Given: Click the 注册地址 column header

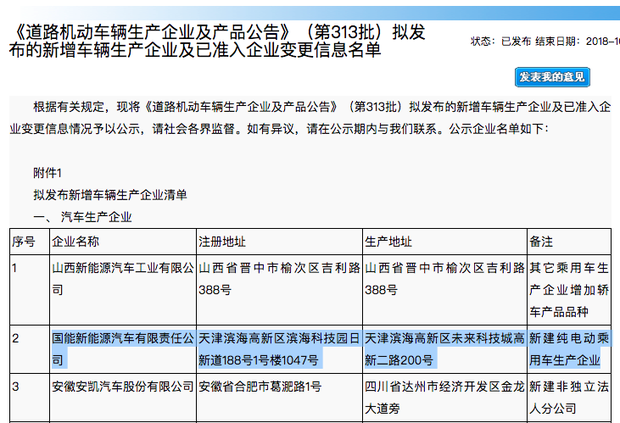Looking at the screenshot, I should point(223,241).
